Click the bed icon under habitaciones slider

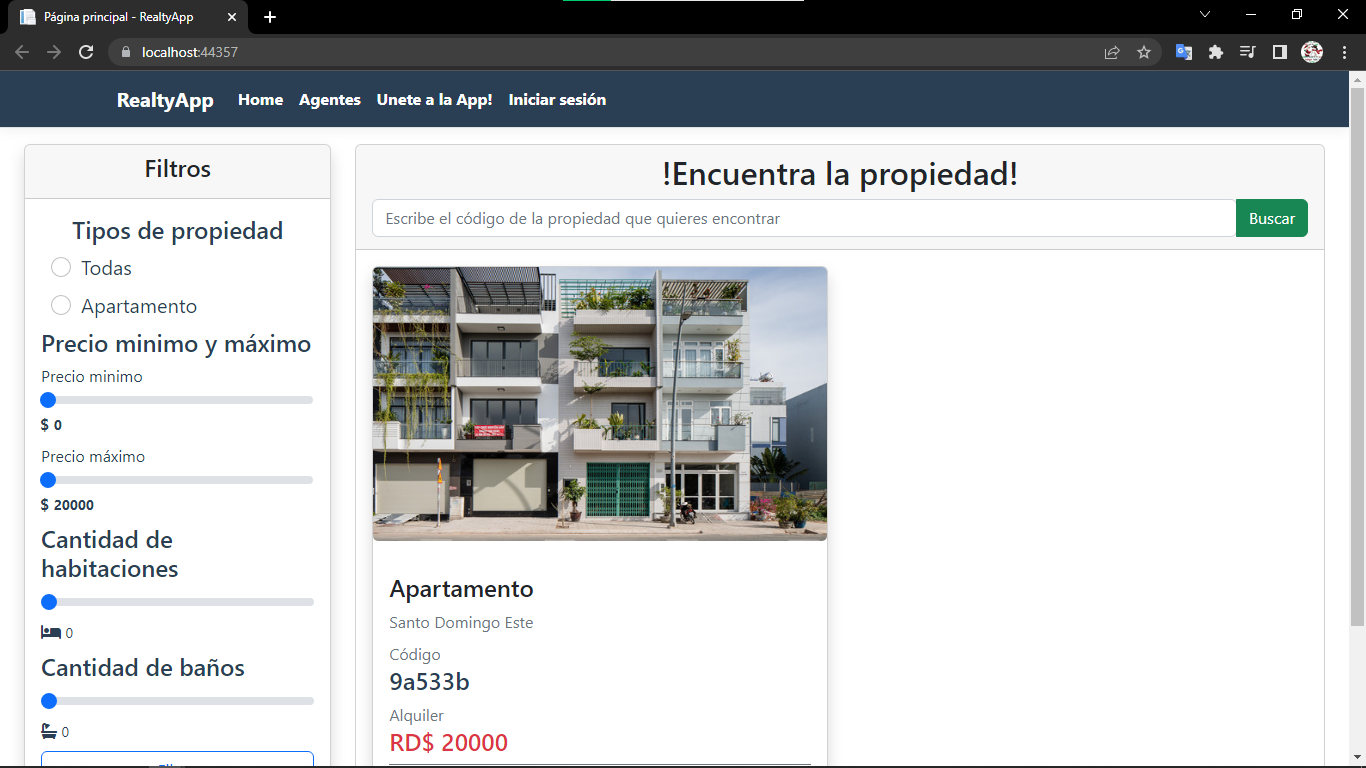(51, 633)
